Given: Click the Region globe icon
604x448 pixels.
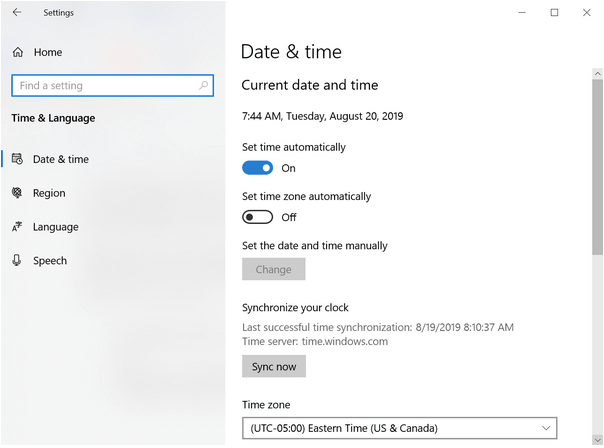Looking at the screenshot, I should coord(17,193).
